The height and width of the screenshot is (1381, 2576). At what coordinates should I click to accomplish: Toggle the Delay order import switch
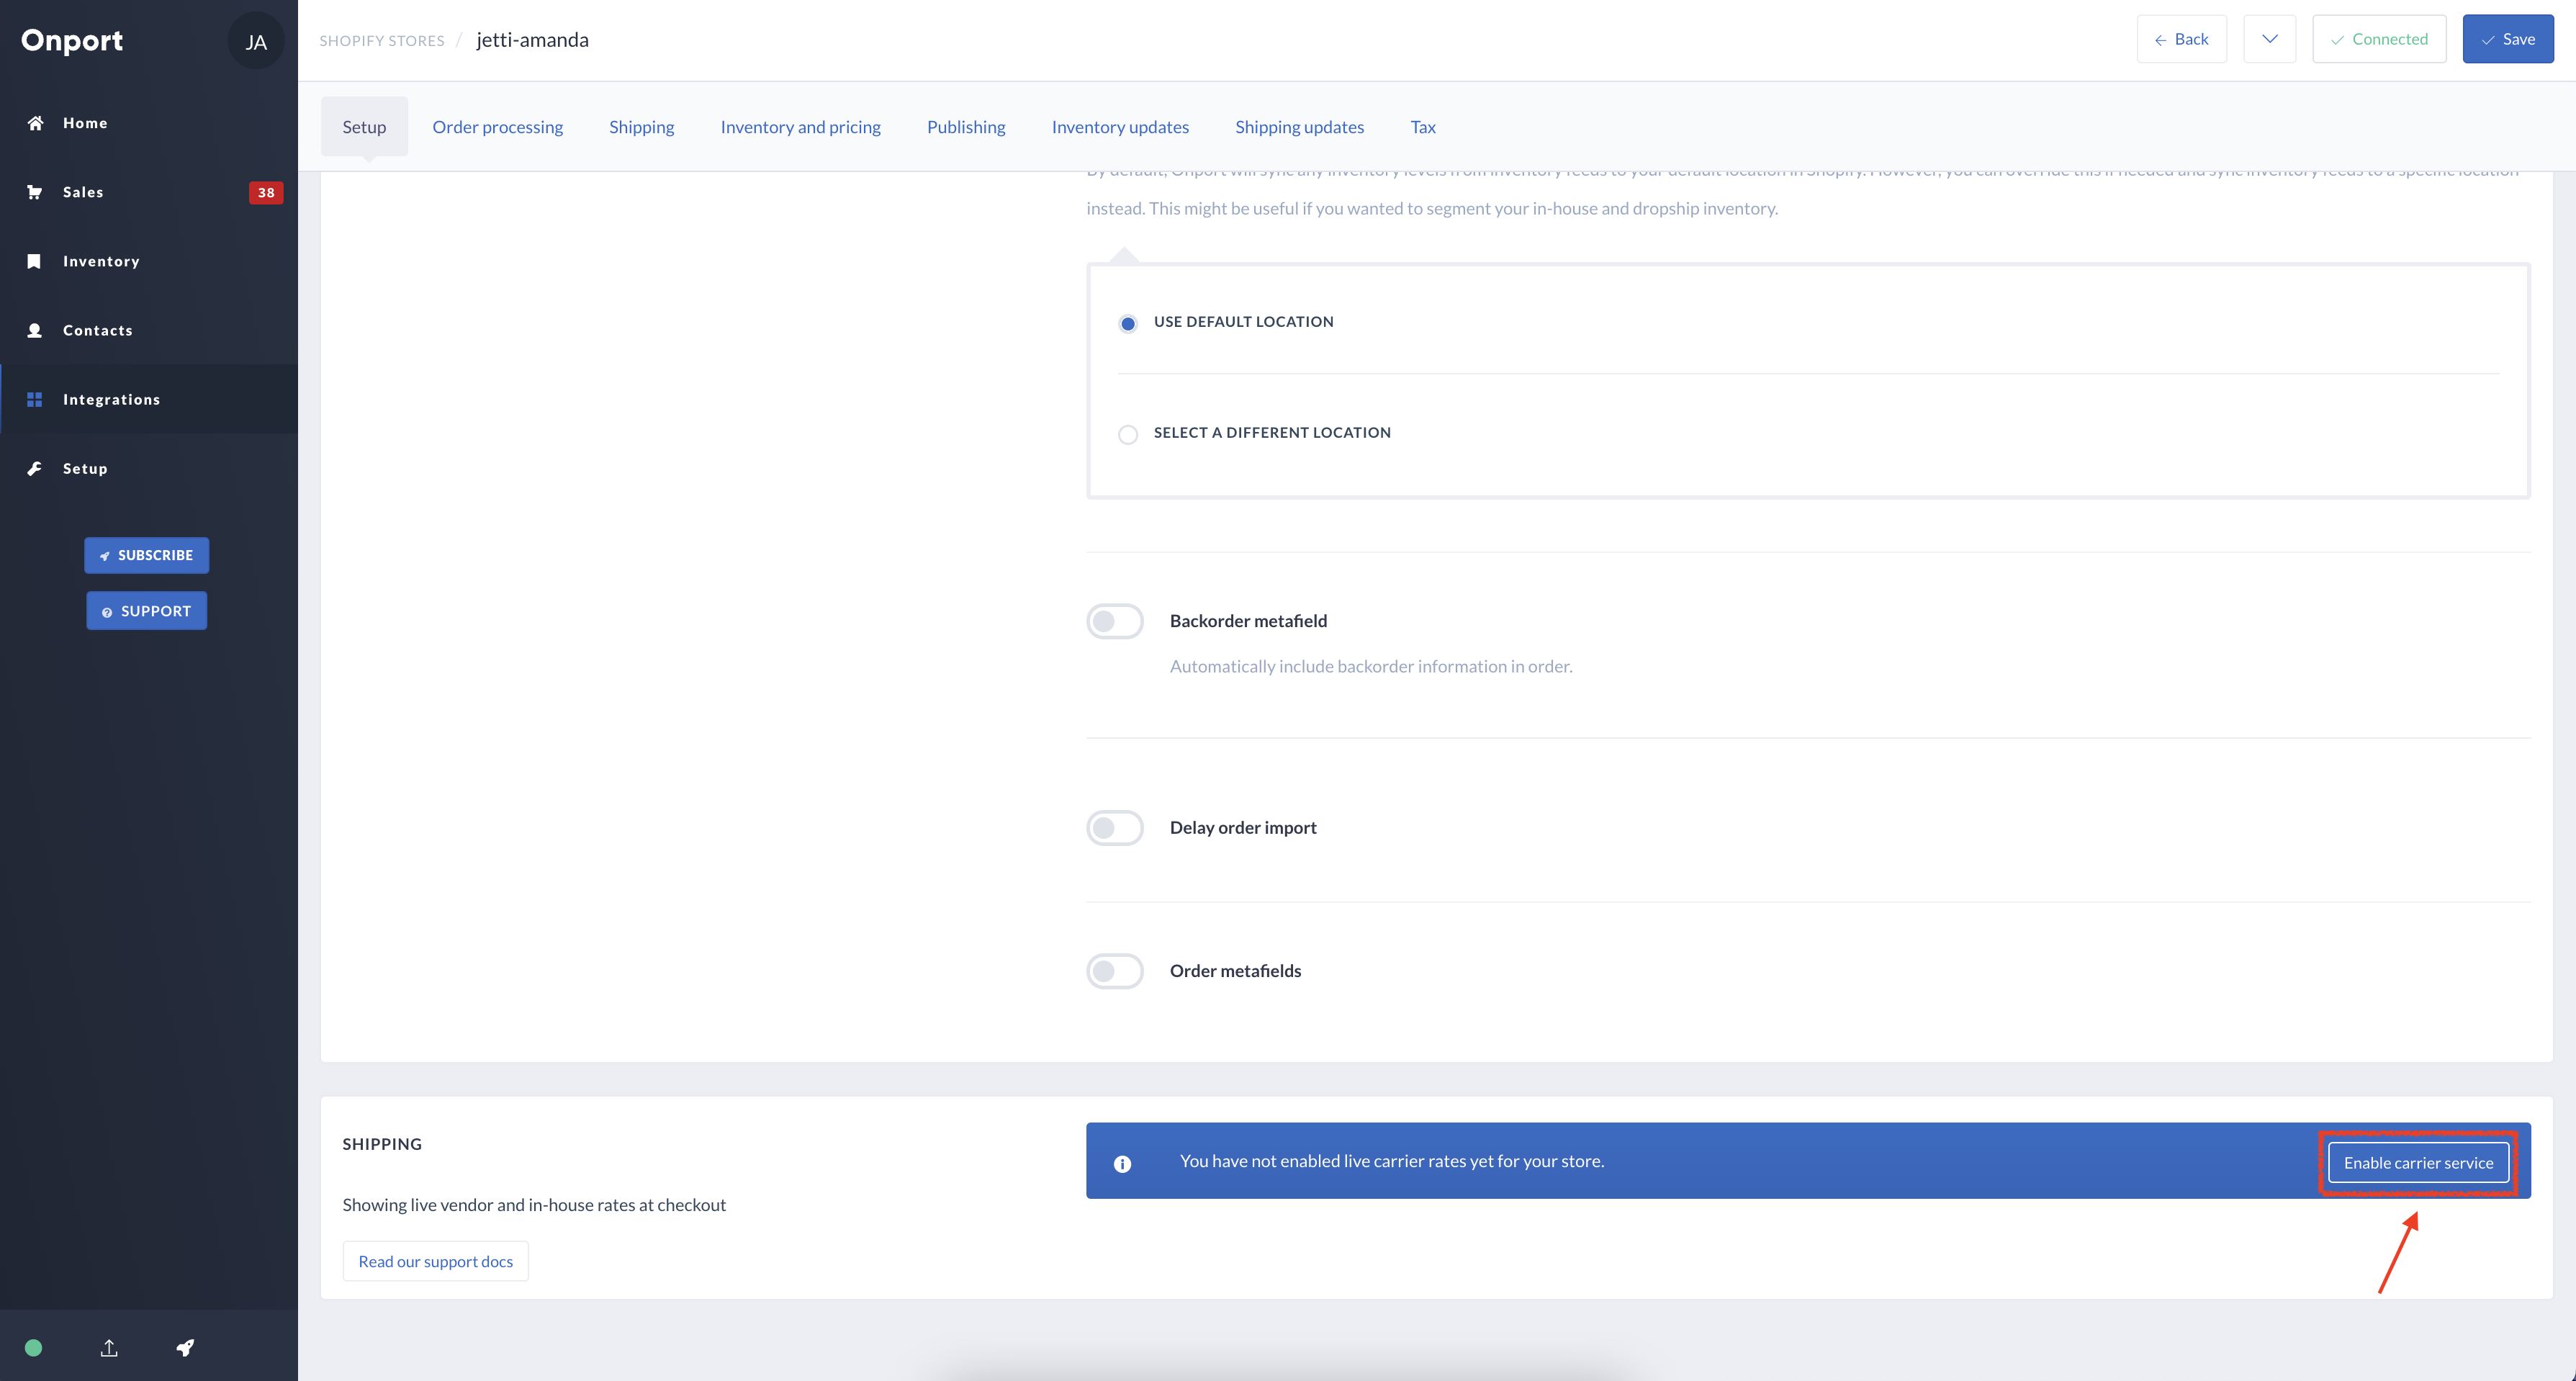tap(1115, 828)
